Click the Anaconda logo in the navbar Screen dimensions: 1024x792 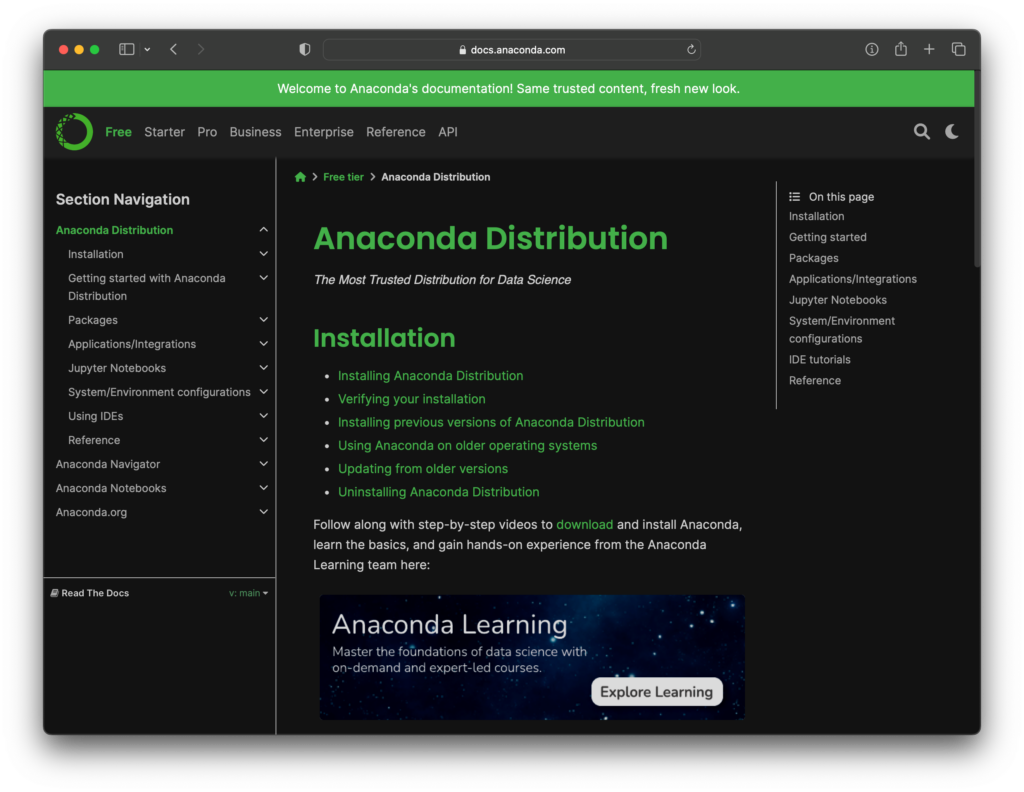pos(74,132)
